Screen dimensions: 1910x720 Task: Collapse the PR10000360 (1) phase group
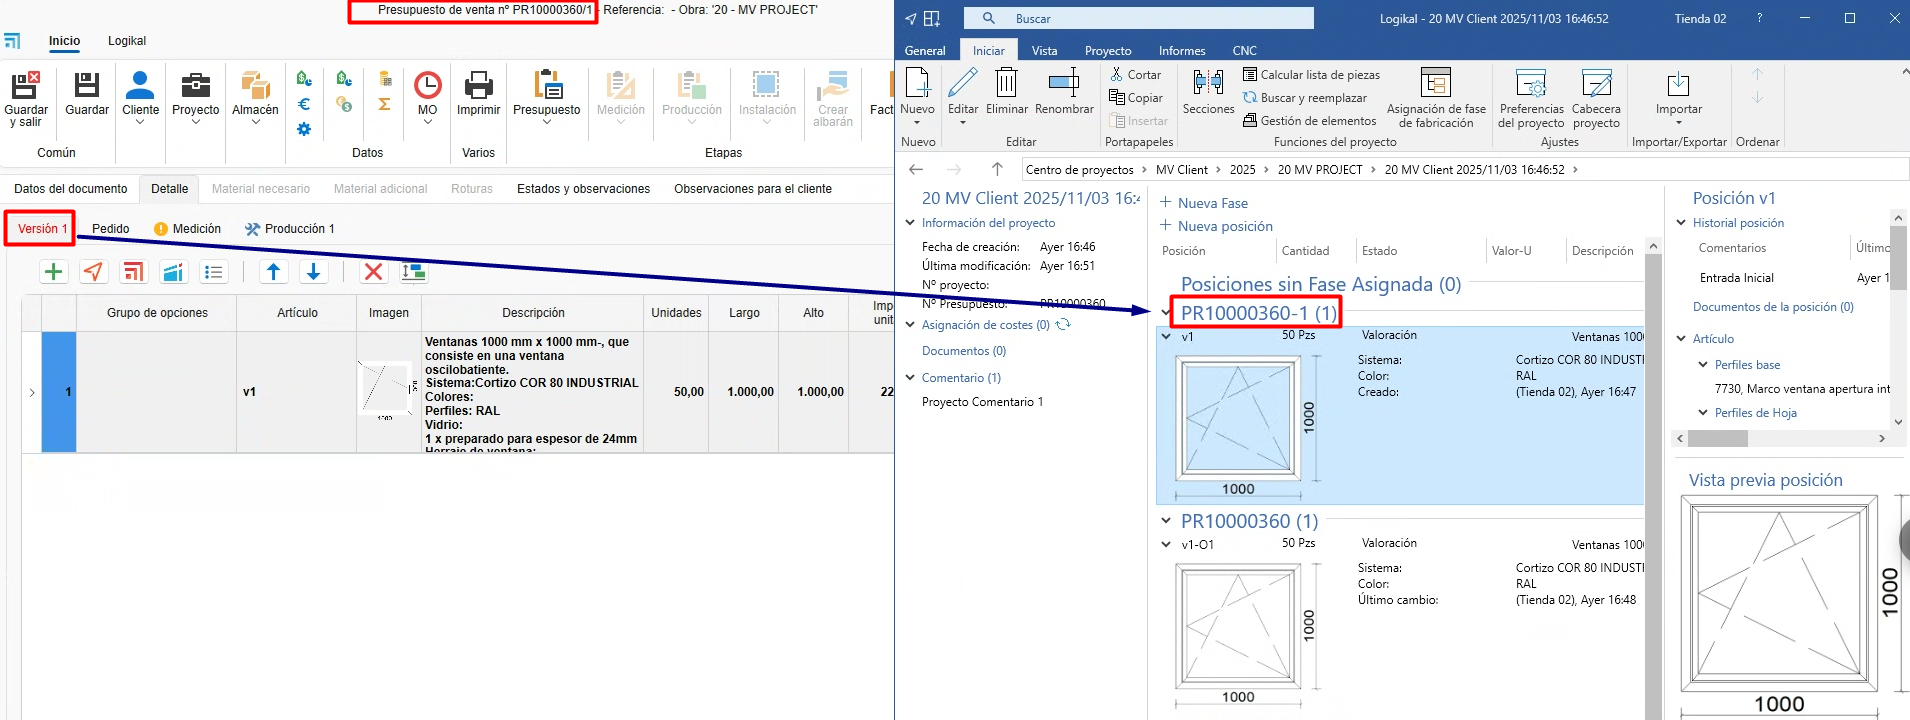pyautogui.click(x=1166, y=521)
